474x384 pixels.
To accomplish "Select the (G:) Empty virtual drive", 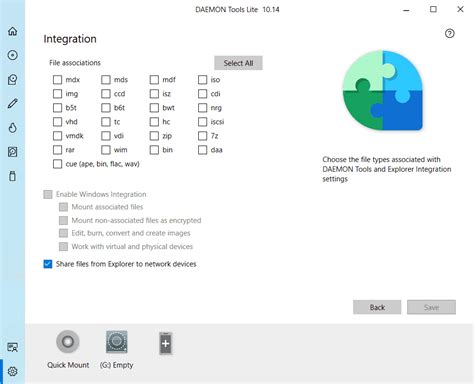I will [x=116, y=342].
